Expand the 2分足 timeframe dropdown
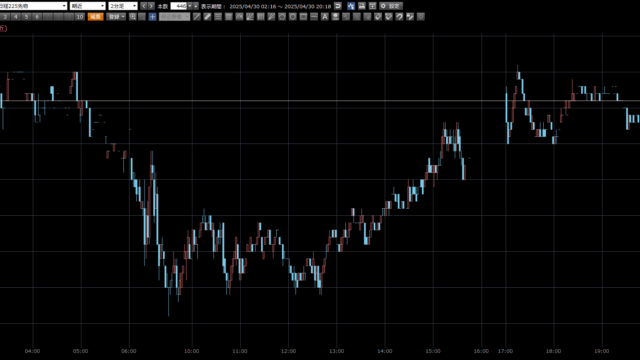 pyautogui.click(x=123, y=6)
